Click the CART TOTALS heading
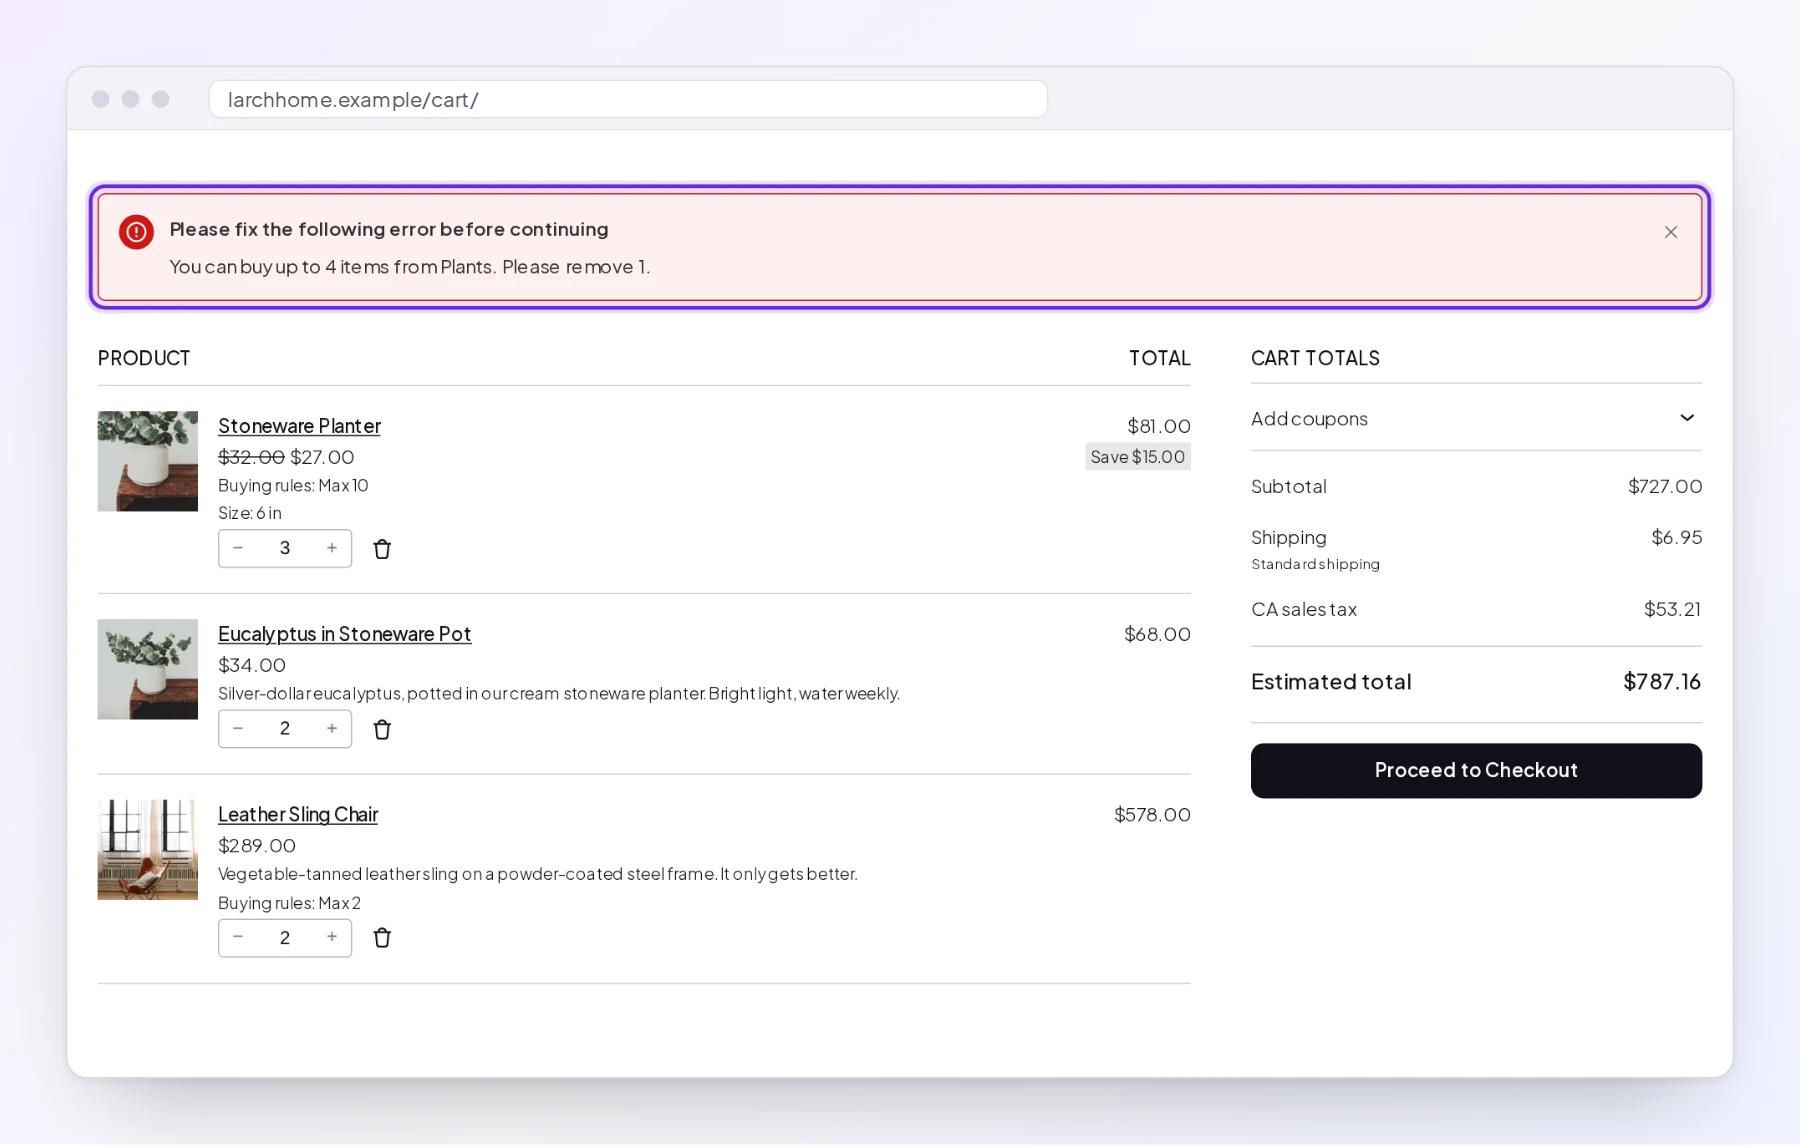The height and width of the screenshot is (1146, 1800). (x=1315, y=358)
